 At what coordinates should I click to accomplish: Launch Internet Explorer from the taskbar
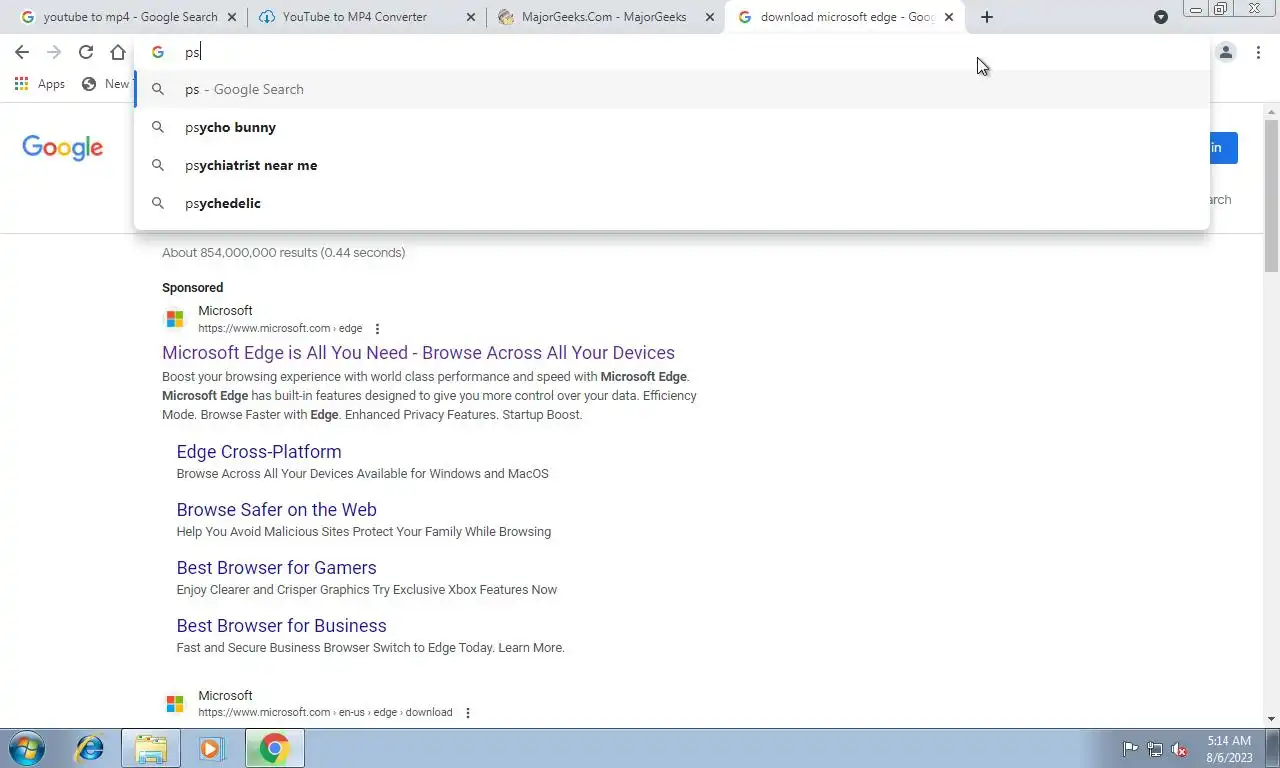coord(90,748)
